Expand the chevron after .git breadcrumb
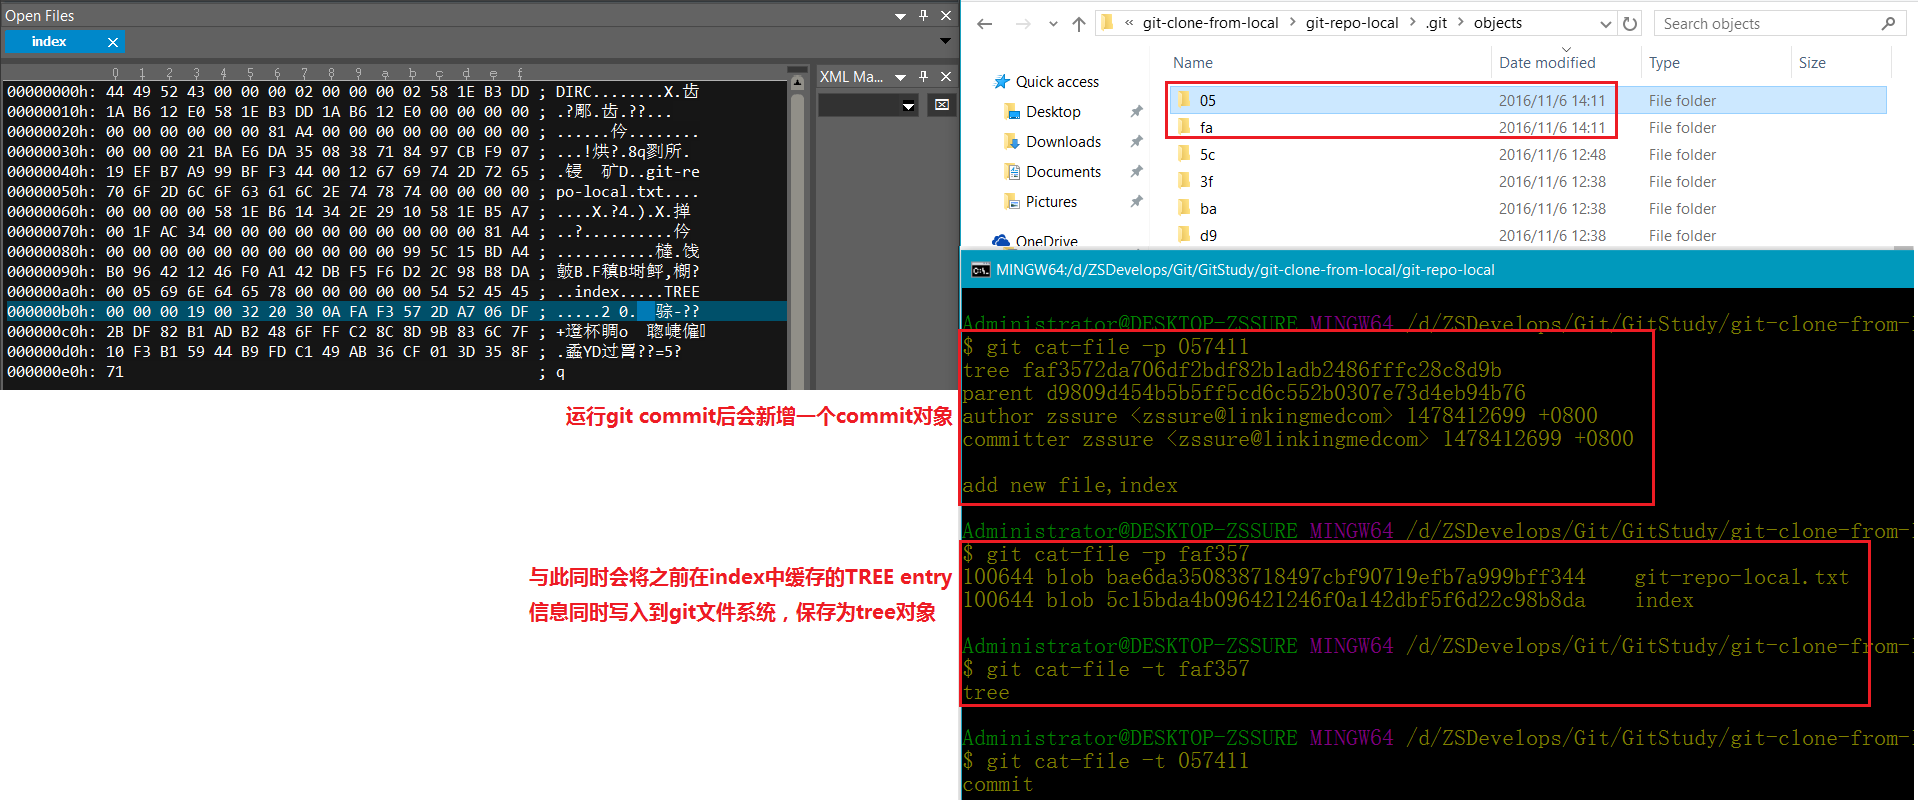Viewport: 1918px width, 800px height. 1460,23
